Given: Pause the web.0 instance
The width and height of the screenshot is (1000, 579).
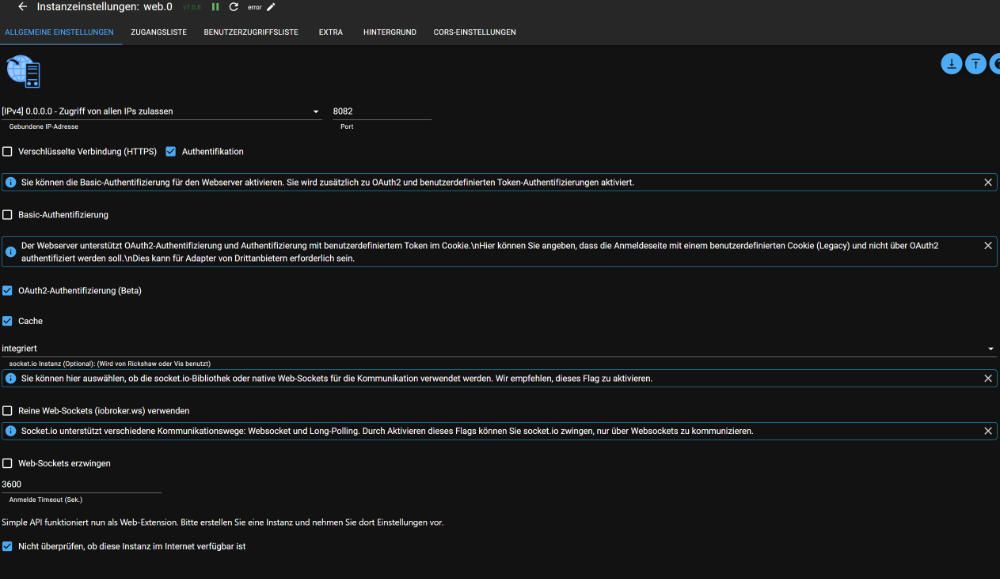Looking at the screenshot, I should [x=215, y=7].
